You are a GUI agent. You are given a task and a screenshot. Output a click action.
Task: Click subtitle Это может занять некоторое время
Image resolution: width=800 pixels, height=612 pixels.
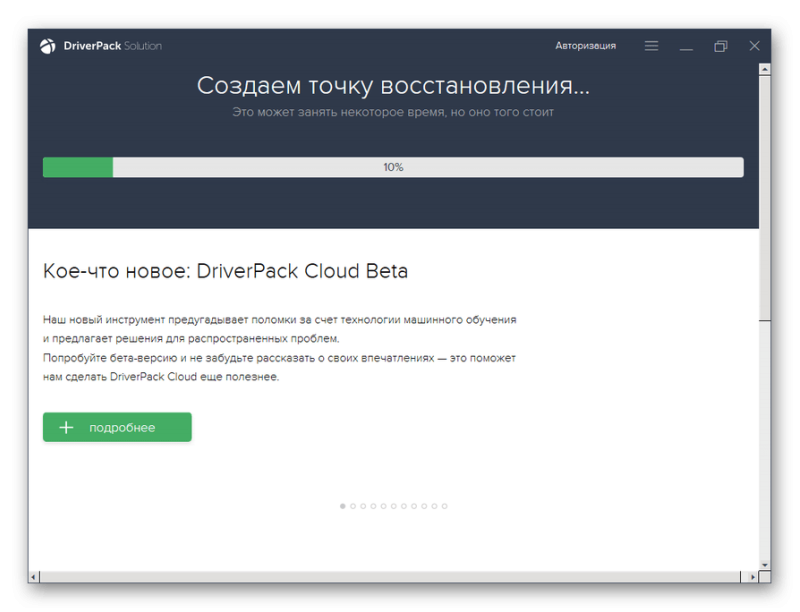point(393,112)
